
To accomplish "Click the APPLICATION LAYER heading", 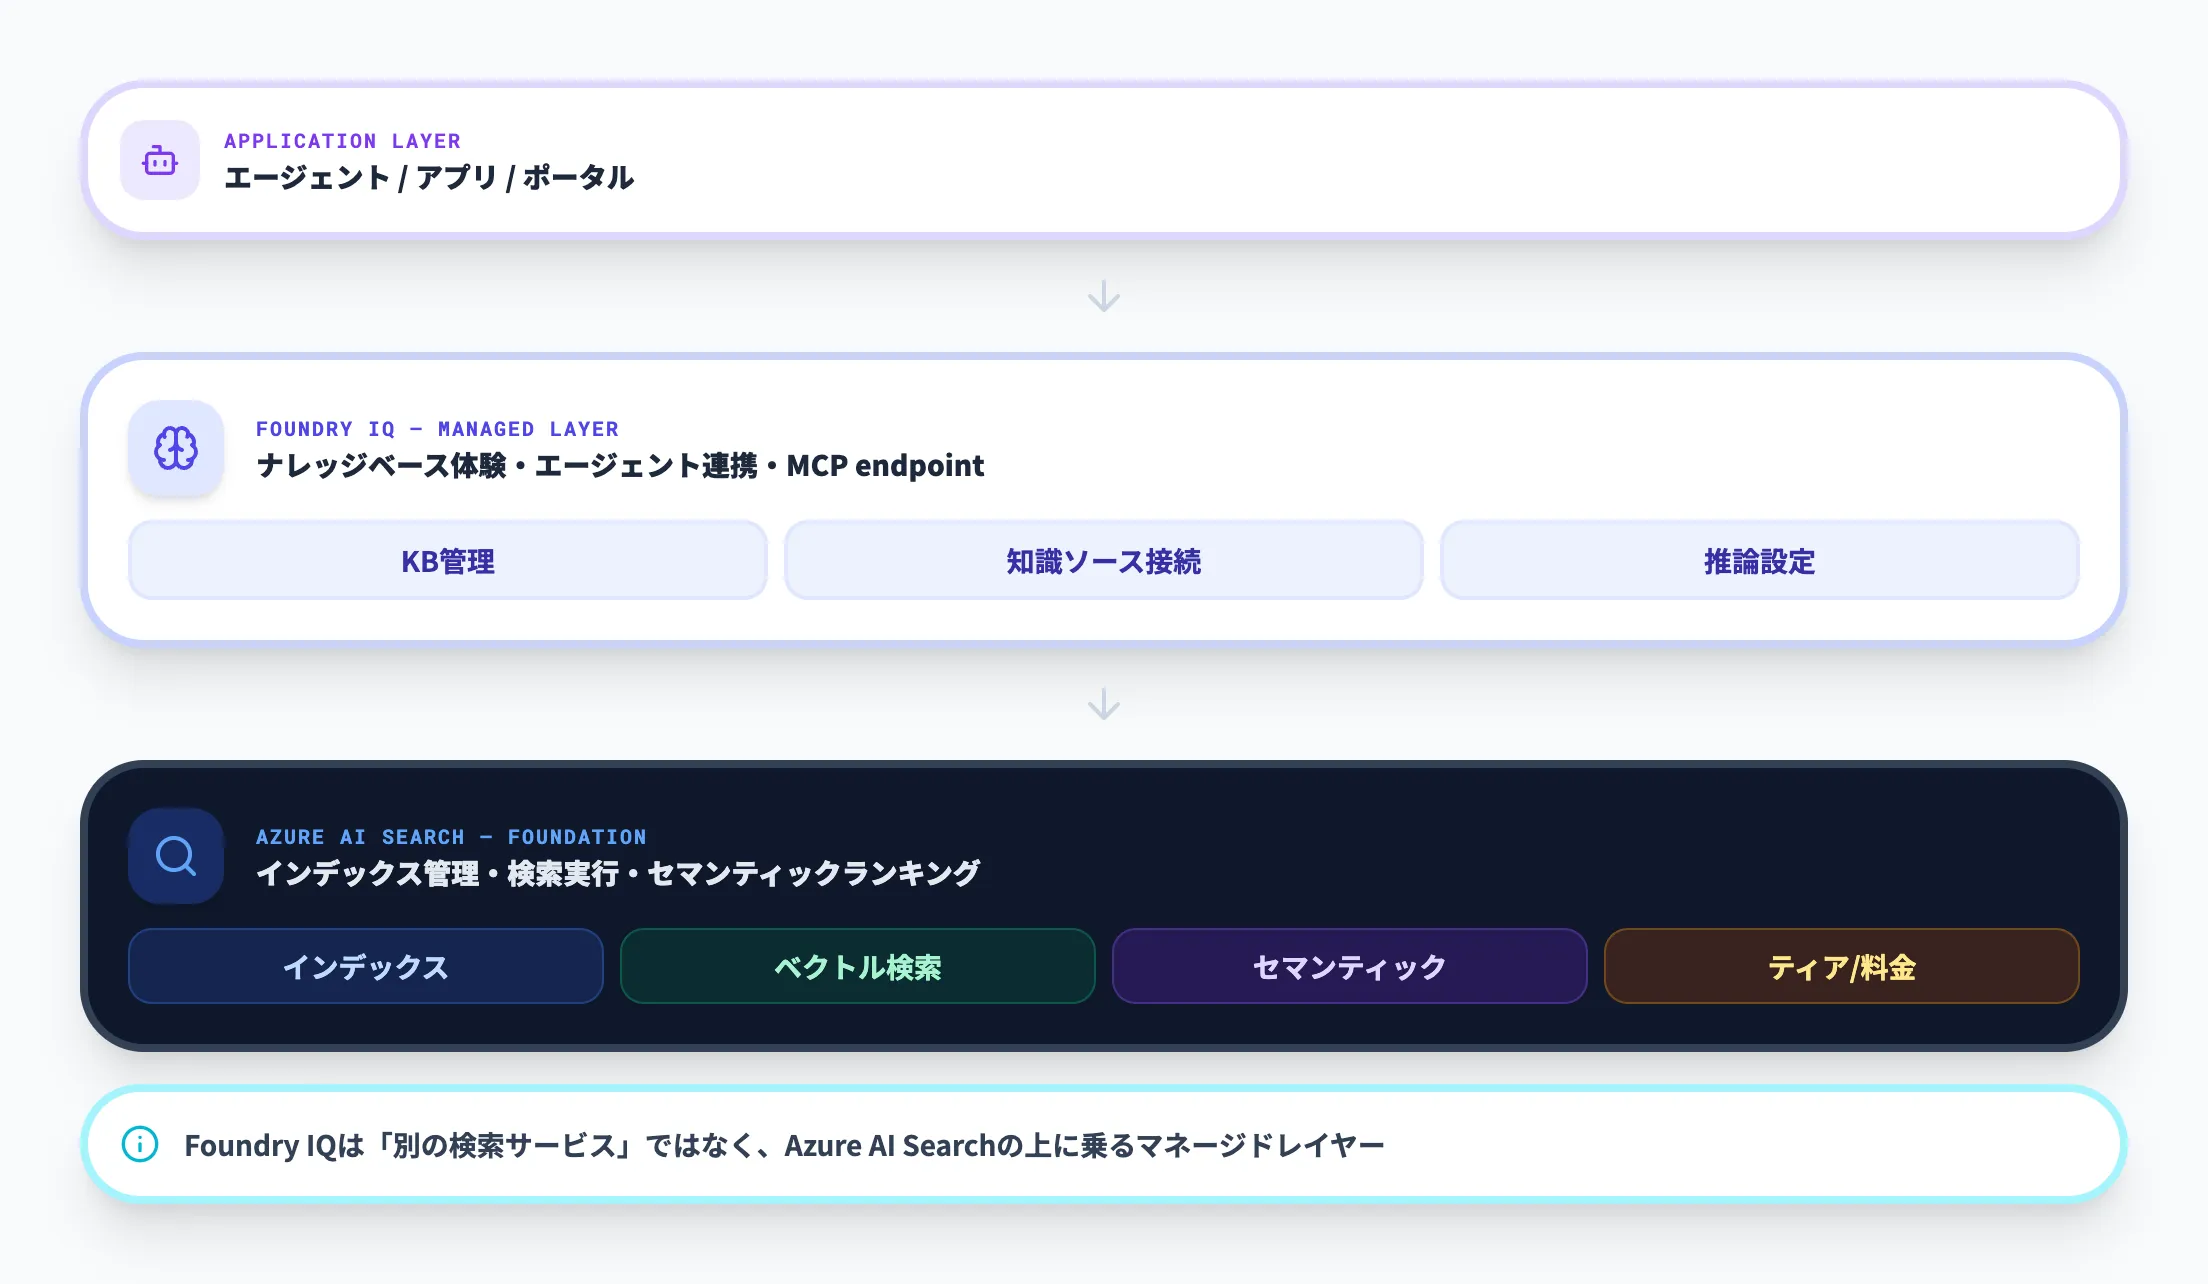I will [343, 140].
